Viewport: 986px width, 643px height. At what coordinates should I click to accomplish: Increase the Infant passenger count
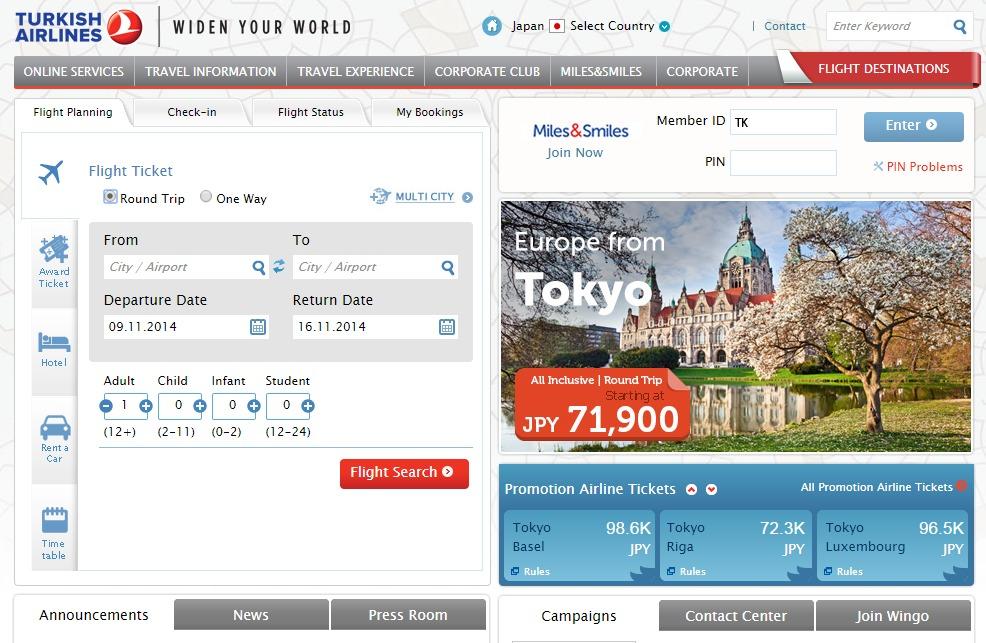253,406
